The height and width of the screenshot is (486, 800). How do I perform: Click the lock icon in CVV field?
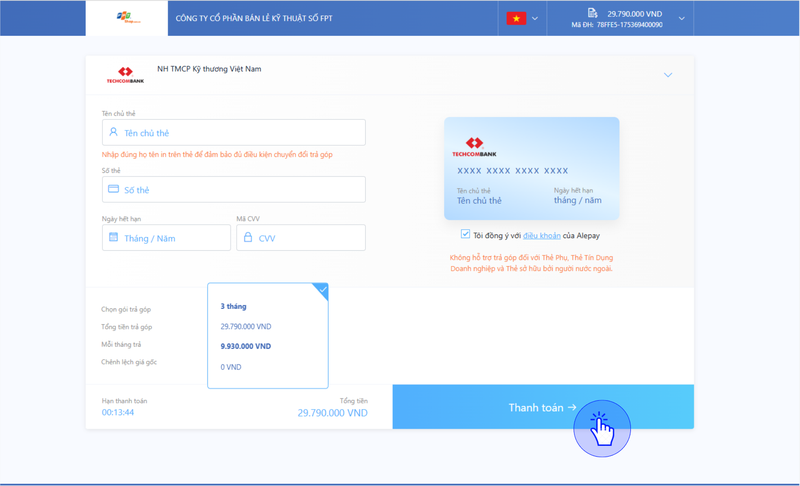point(248,237)
